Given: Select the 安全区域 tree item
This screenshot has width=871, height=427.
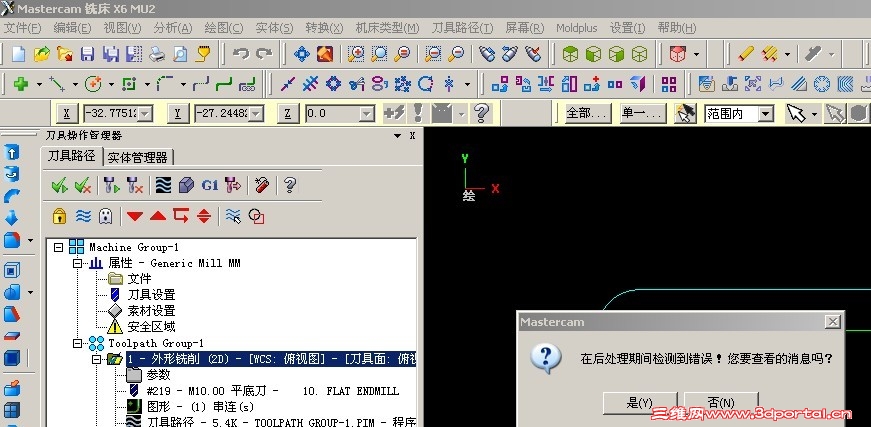Looking at the screenshot, I should coord(152,327).
